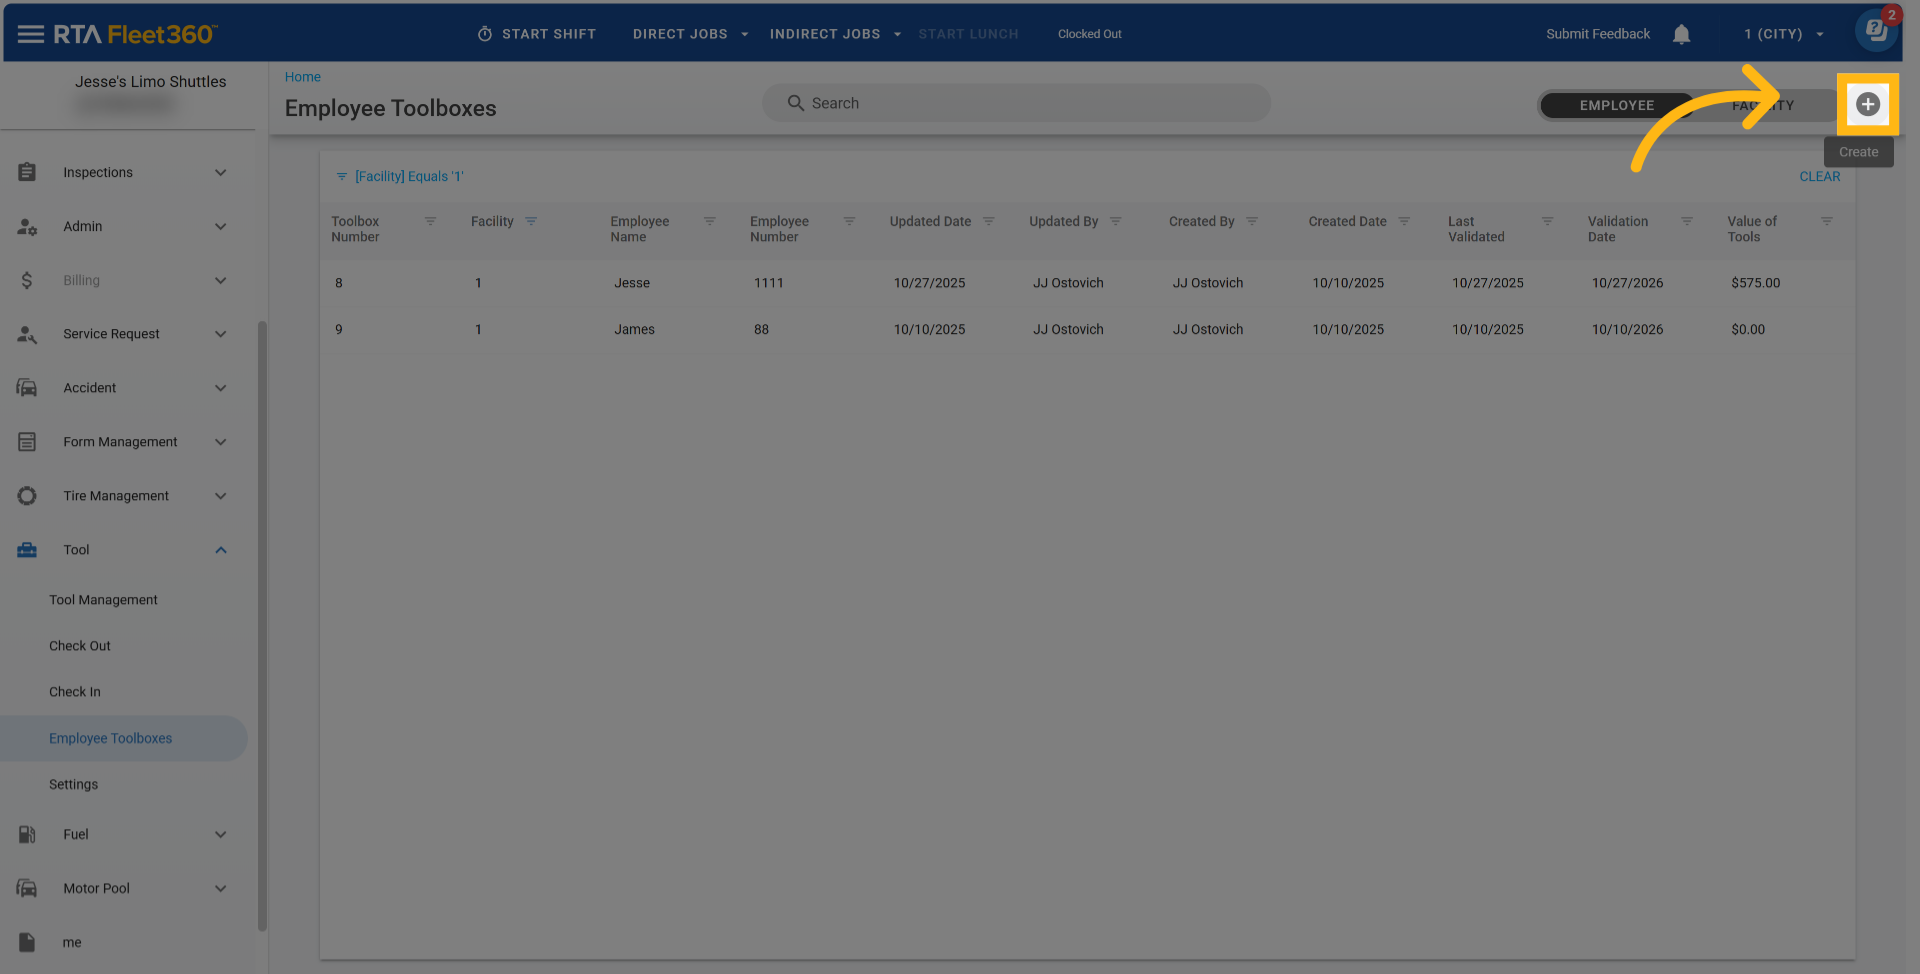This screenshot has height=974, width=1920.
Task: Click the Toolbox Number column filter icon
Action: pos(430,221)
